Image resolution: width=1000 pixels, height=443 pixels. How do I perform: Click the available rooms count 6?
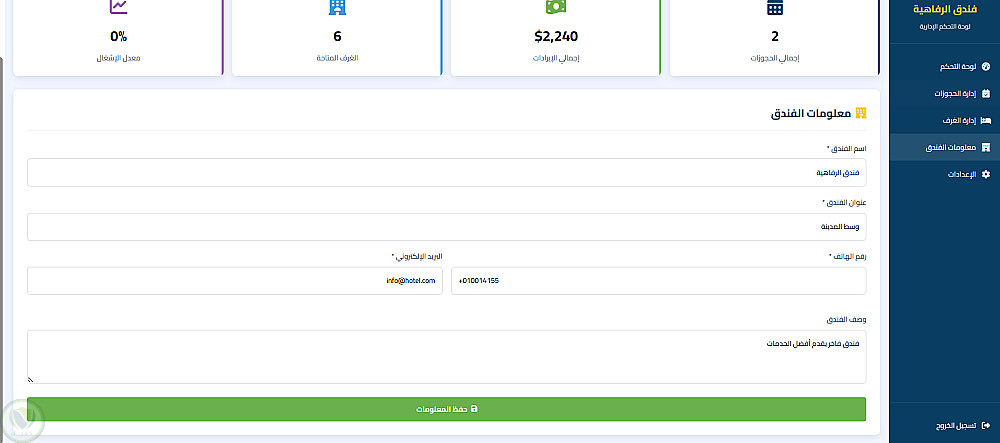(337, 37)
